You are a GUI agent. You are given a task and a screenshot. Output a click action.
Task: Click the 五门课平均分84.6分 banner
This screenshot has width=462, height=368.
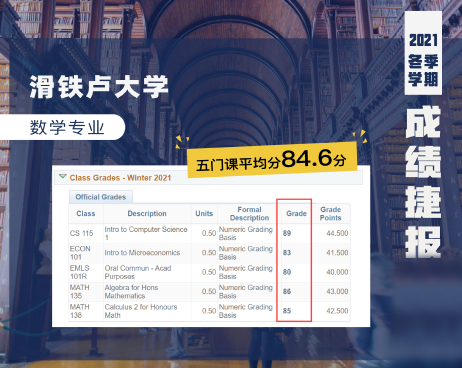[x=271, y=160]
